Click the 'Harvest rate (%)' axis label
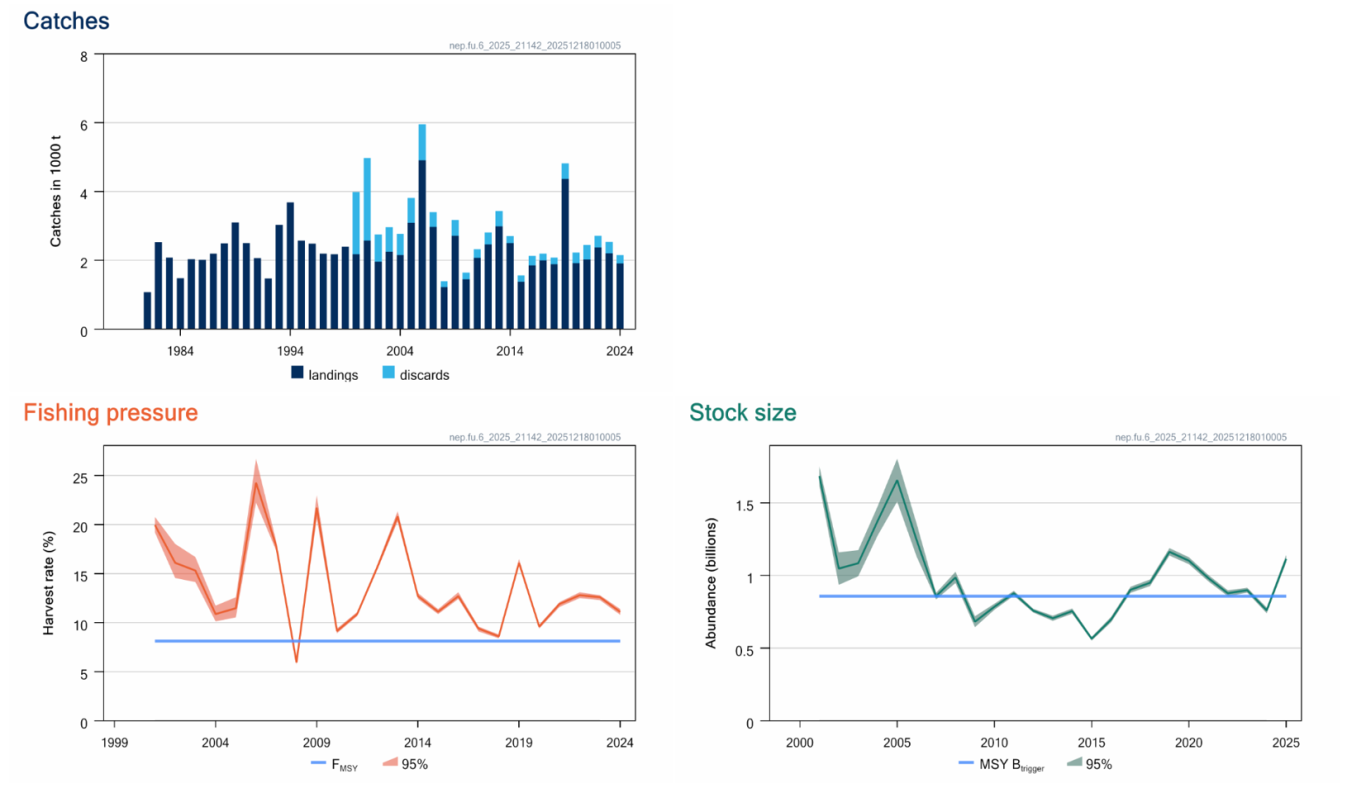 click(49, 584)
